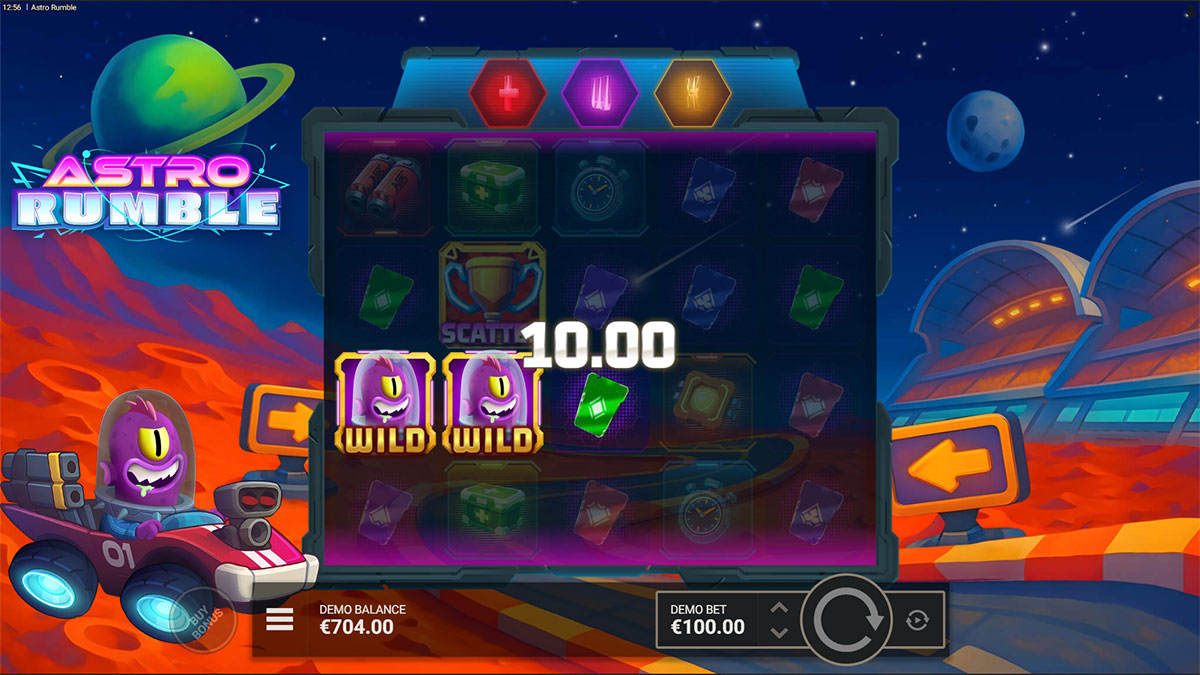
Task: Click the orange hexagon number four icon
Action: pos(692,94)
